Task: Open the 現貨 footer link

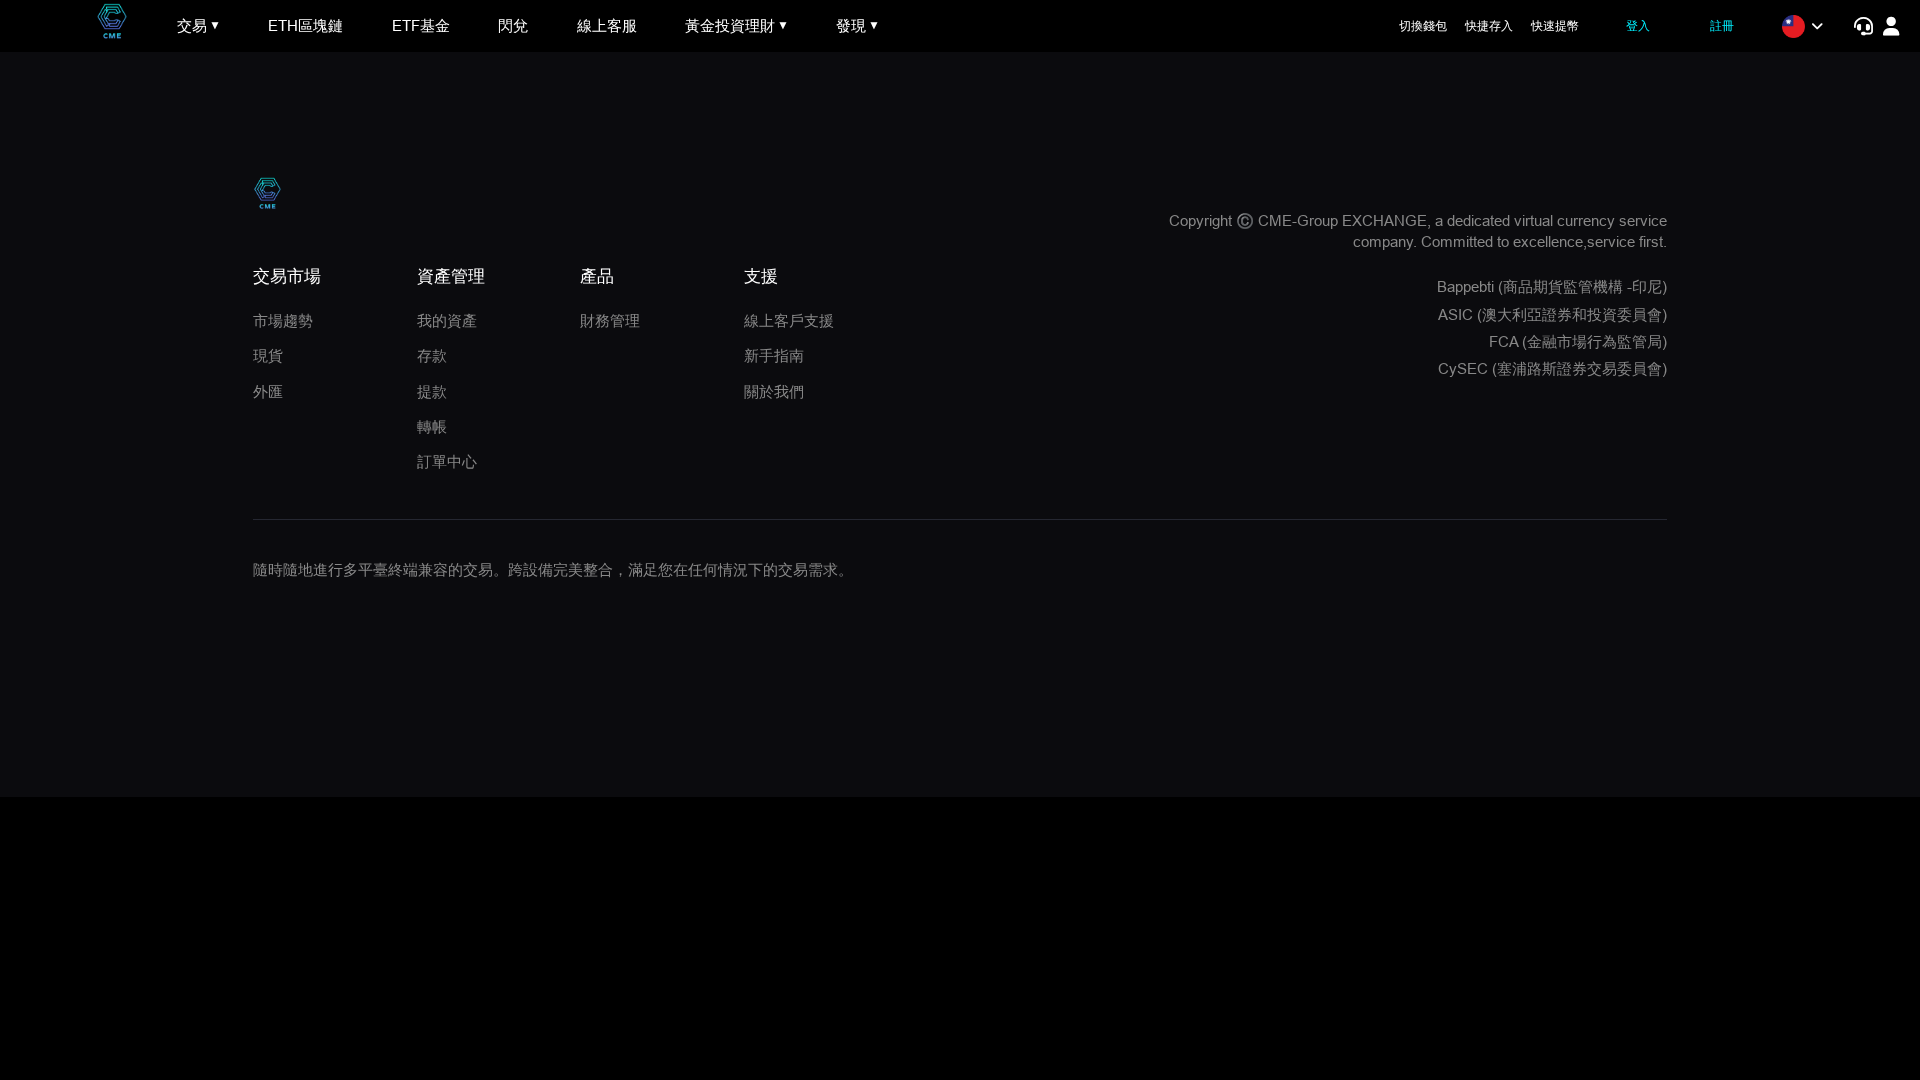Action: 268,356
